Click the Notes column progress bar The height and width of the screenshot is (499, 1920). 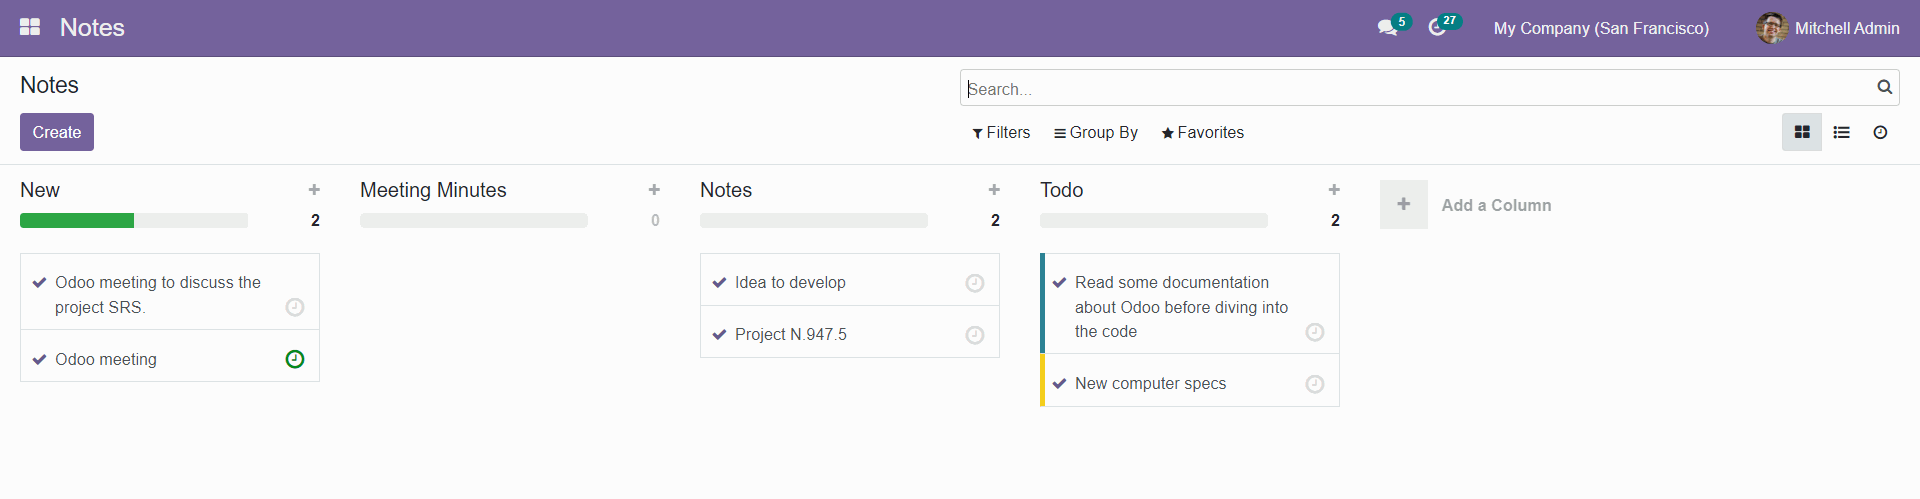pyautogui.click(x=814, y=220)
